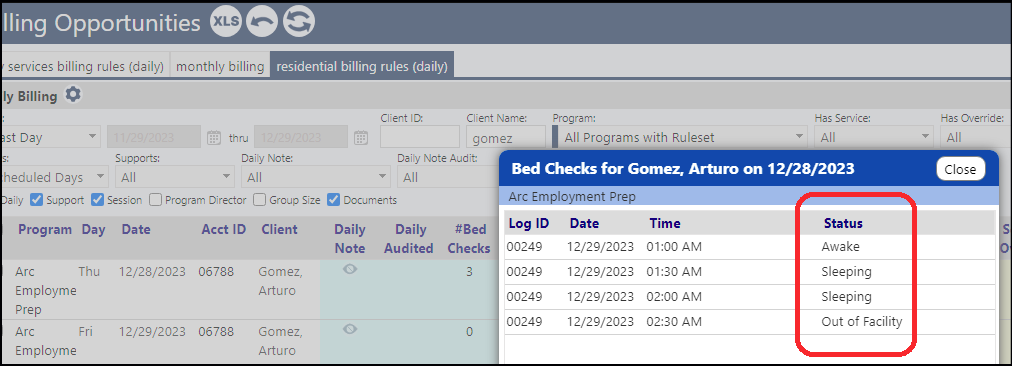Select the 01:30 AM bed check time

click(674, 272)
